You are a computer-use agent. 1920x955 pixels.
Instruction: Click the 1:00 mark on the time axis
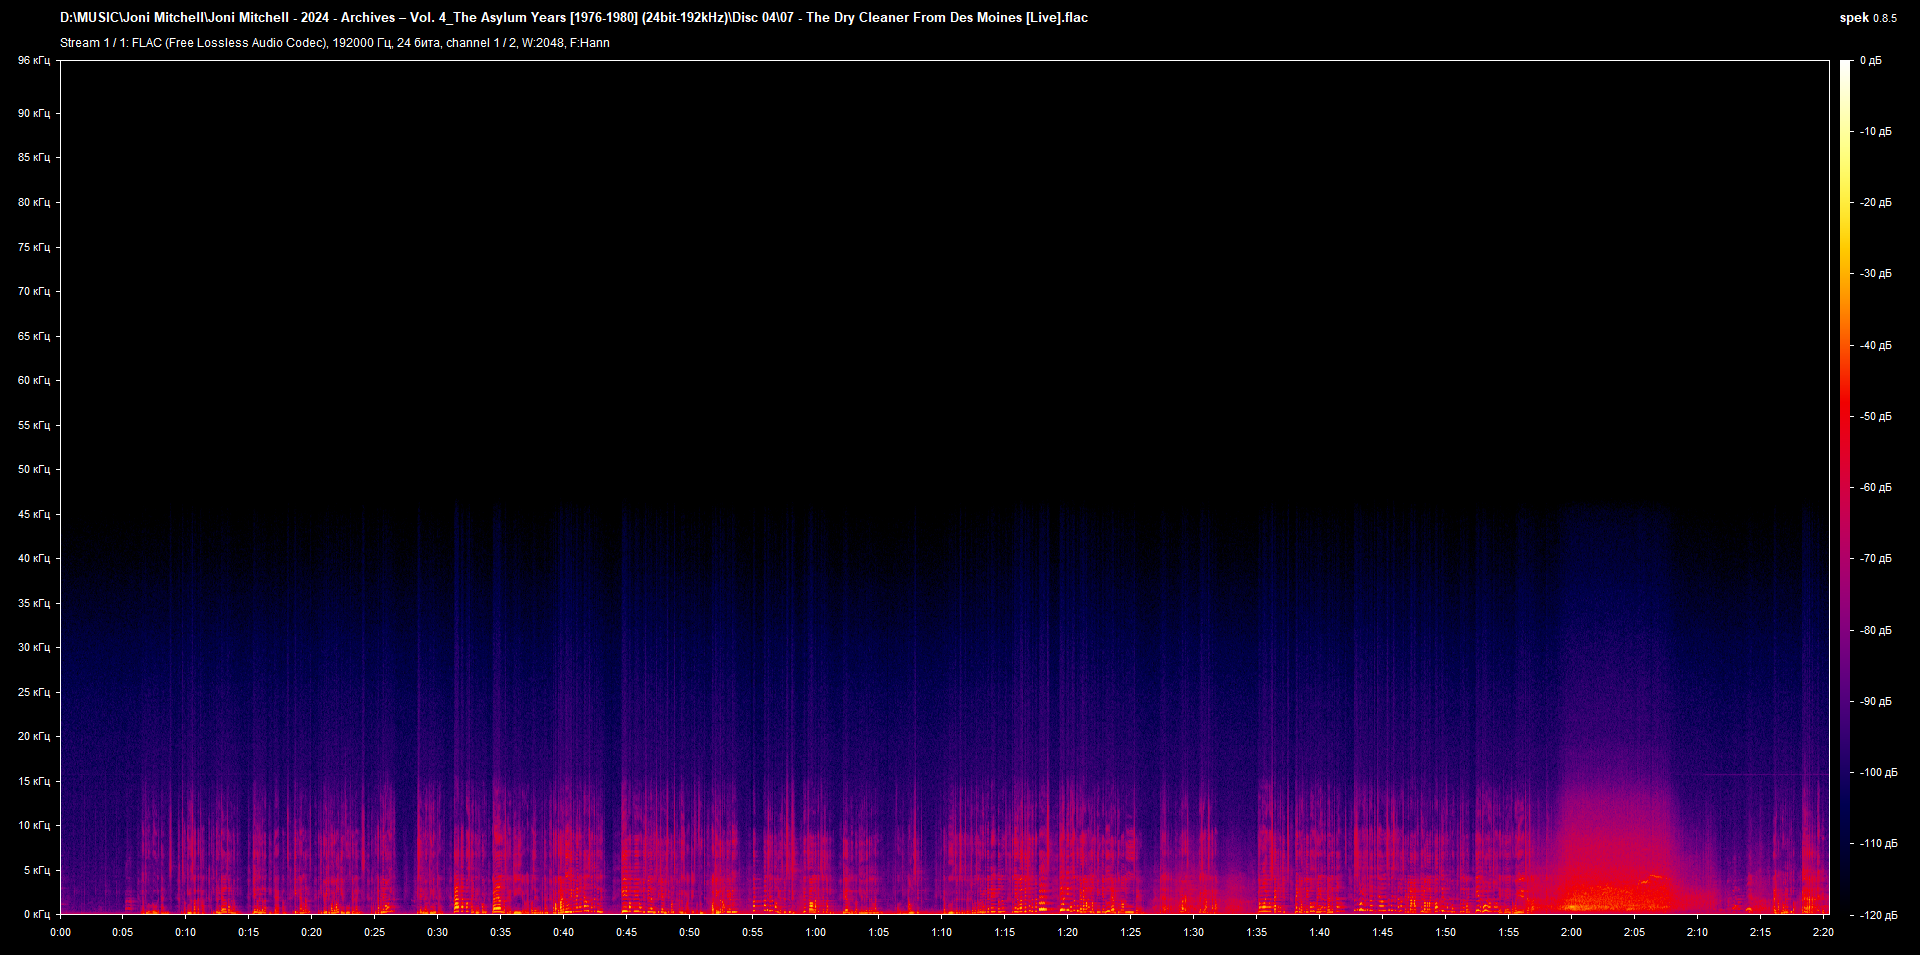[815, 932]
